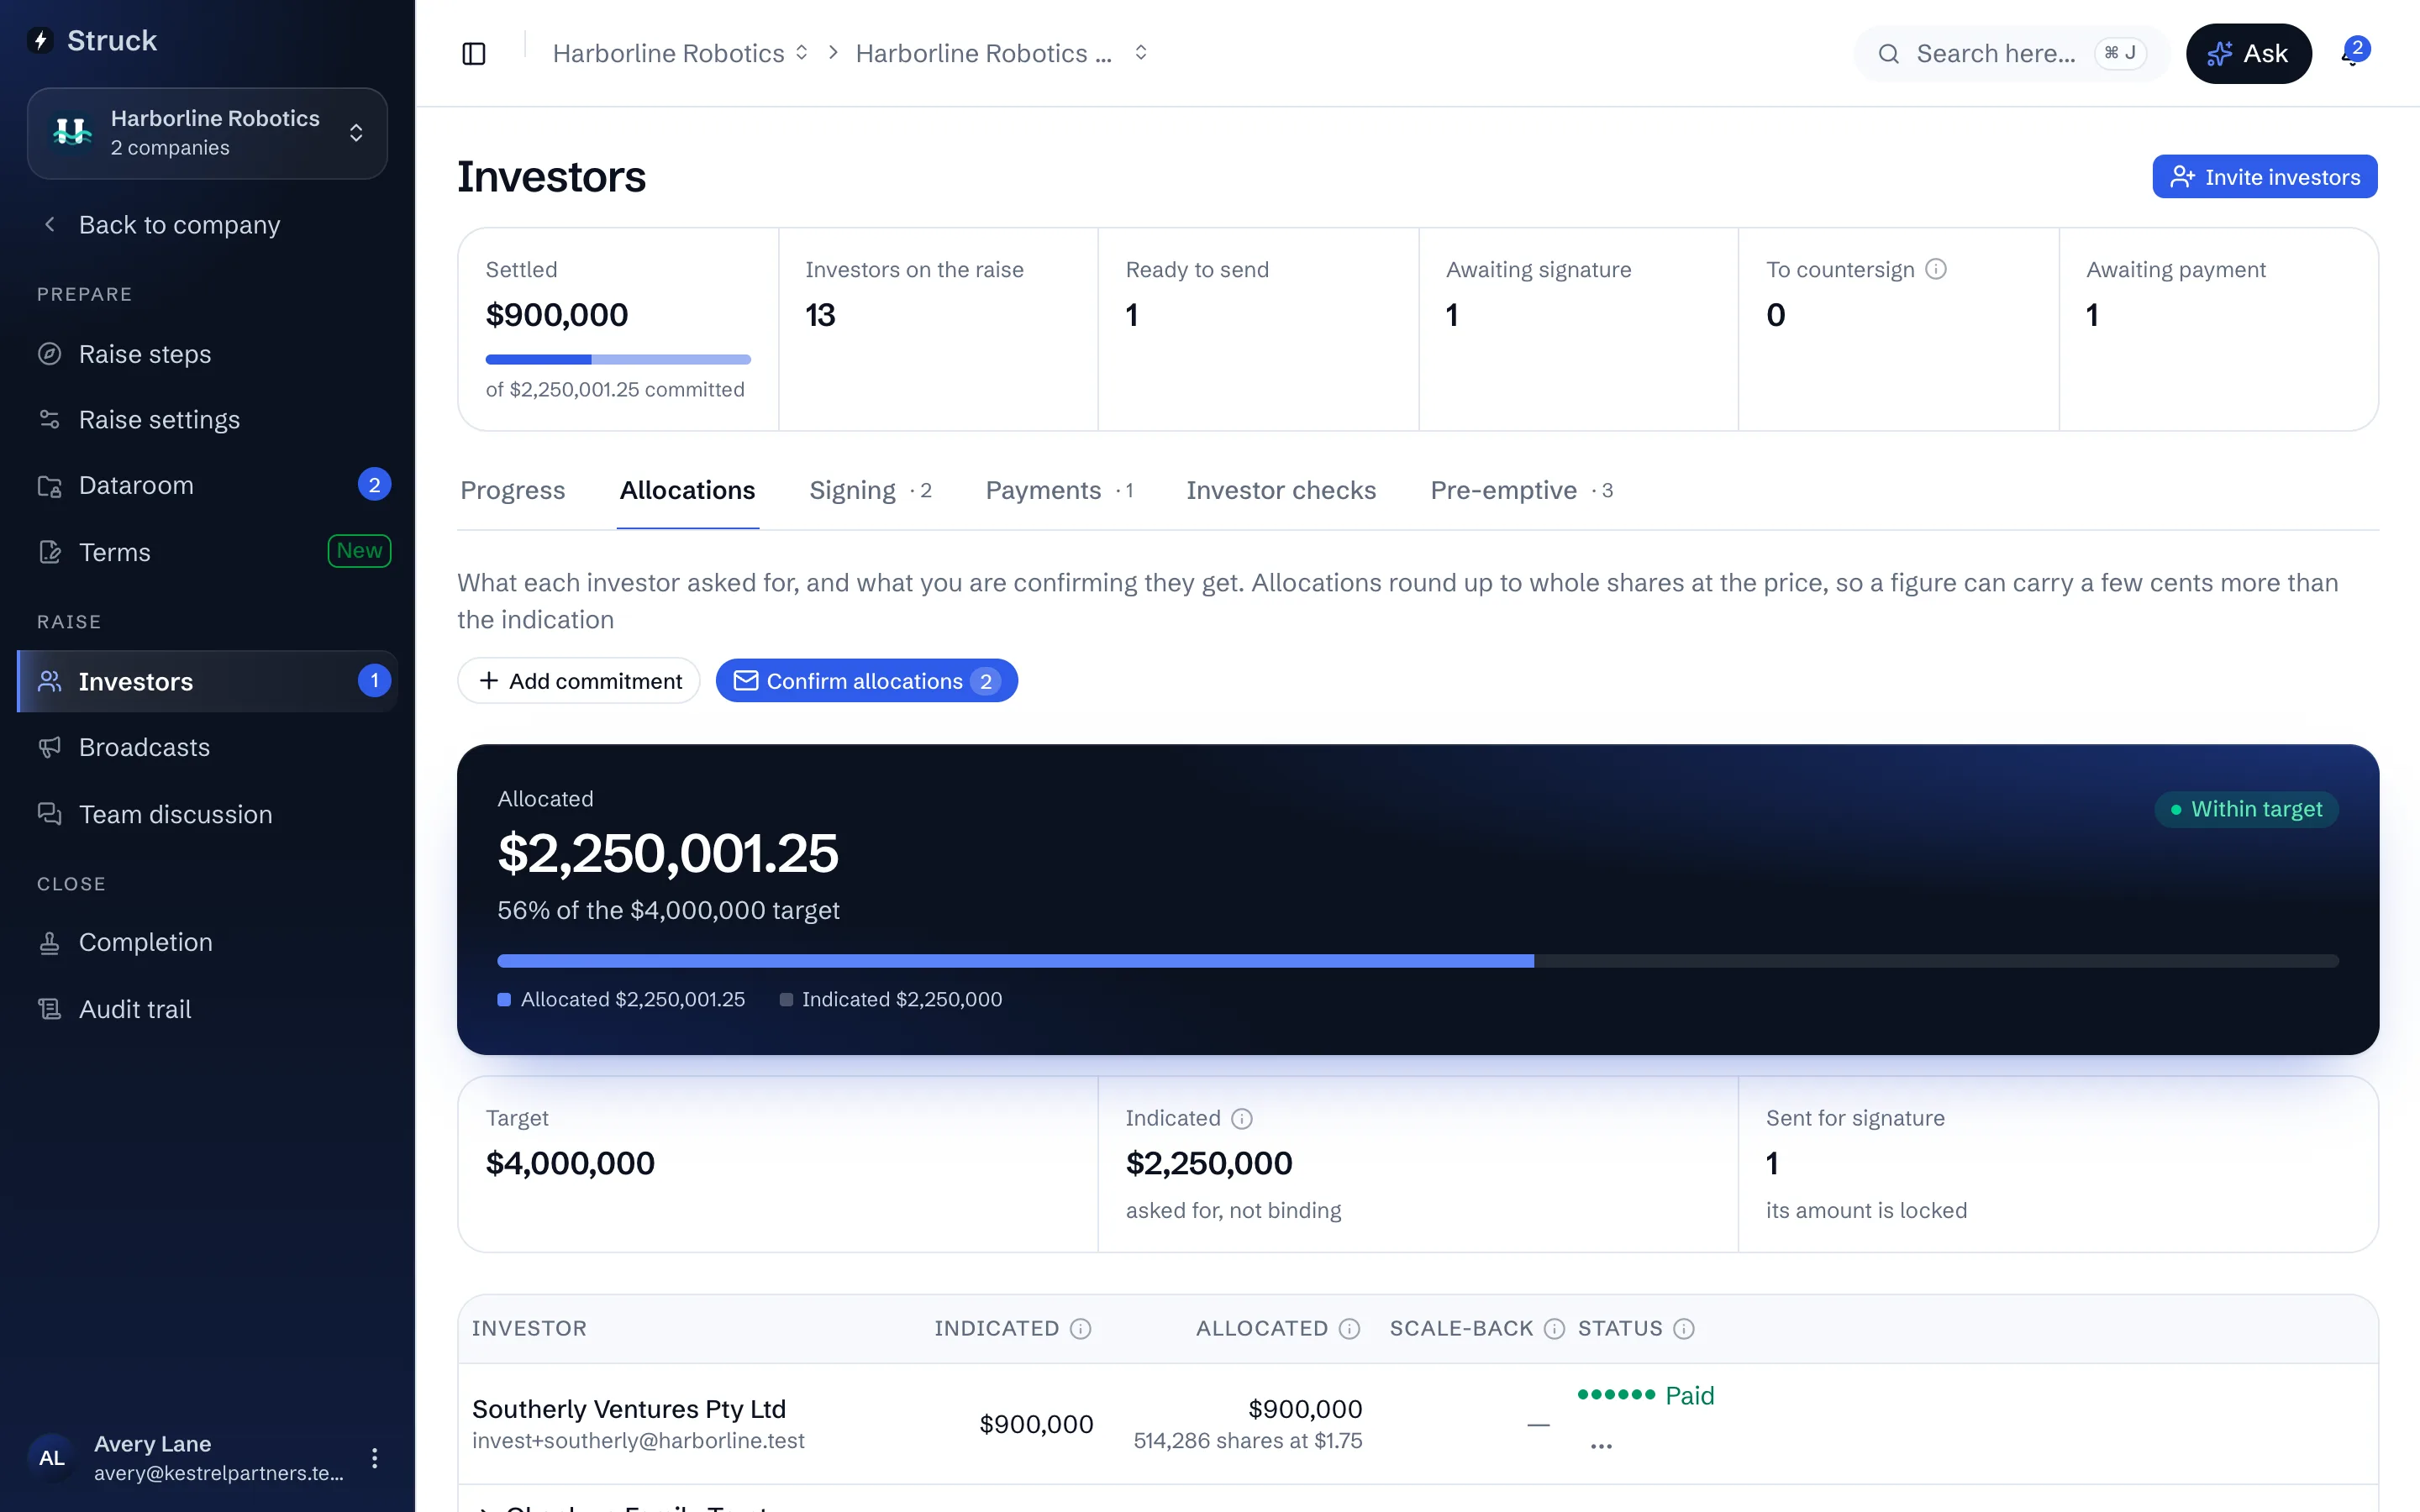The image size is (2420, 1512).
Task: Expand the Harborline Robotics company switcher
Action: click(207, 133)
